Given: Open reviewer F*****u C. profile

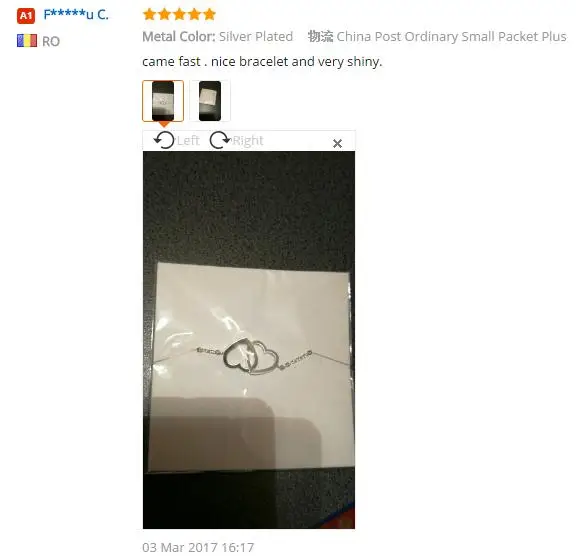Looking at the screenshot, I should point(76,15).
